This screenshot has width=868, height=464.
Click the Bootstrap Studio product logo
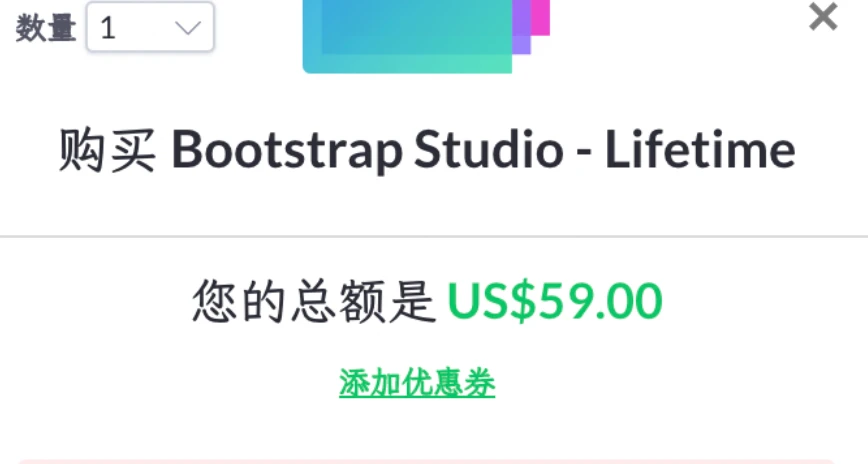(x=426, y=37)
